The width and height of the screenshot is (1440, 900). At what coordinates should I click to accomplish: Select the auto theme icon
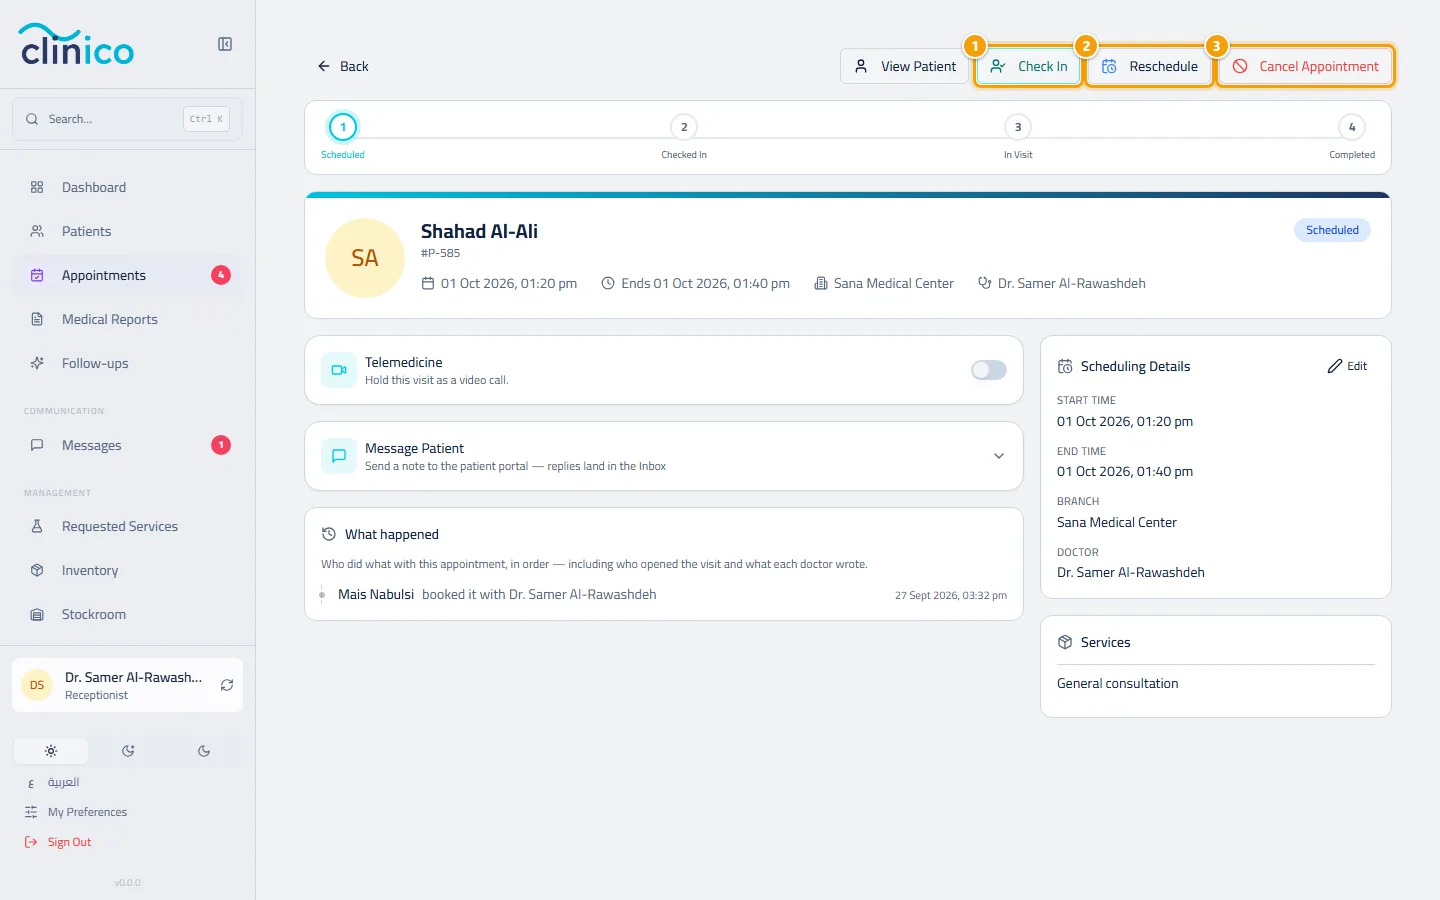(128, 751)
